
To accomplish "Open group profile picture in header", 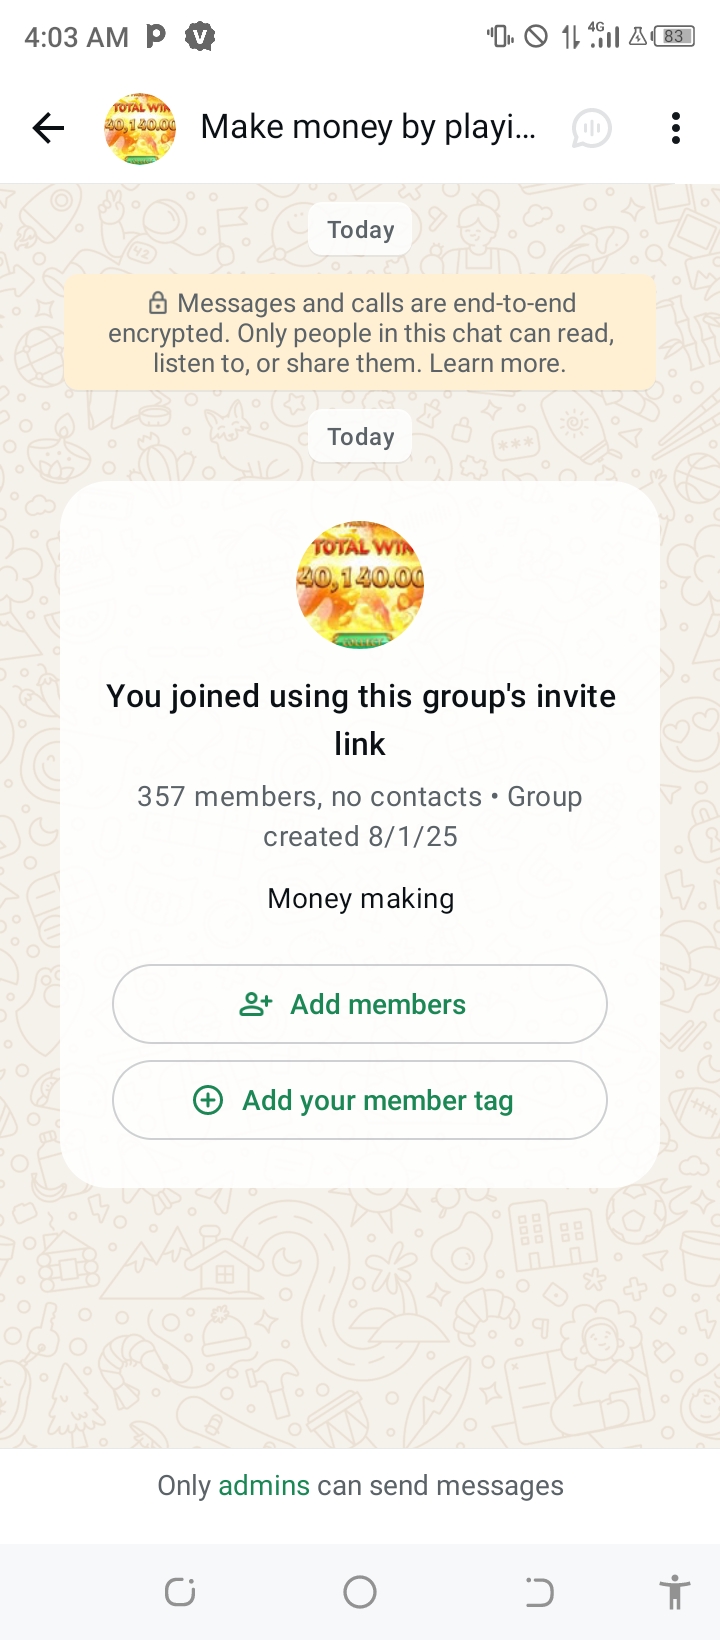I will coord(140,128).
